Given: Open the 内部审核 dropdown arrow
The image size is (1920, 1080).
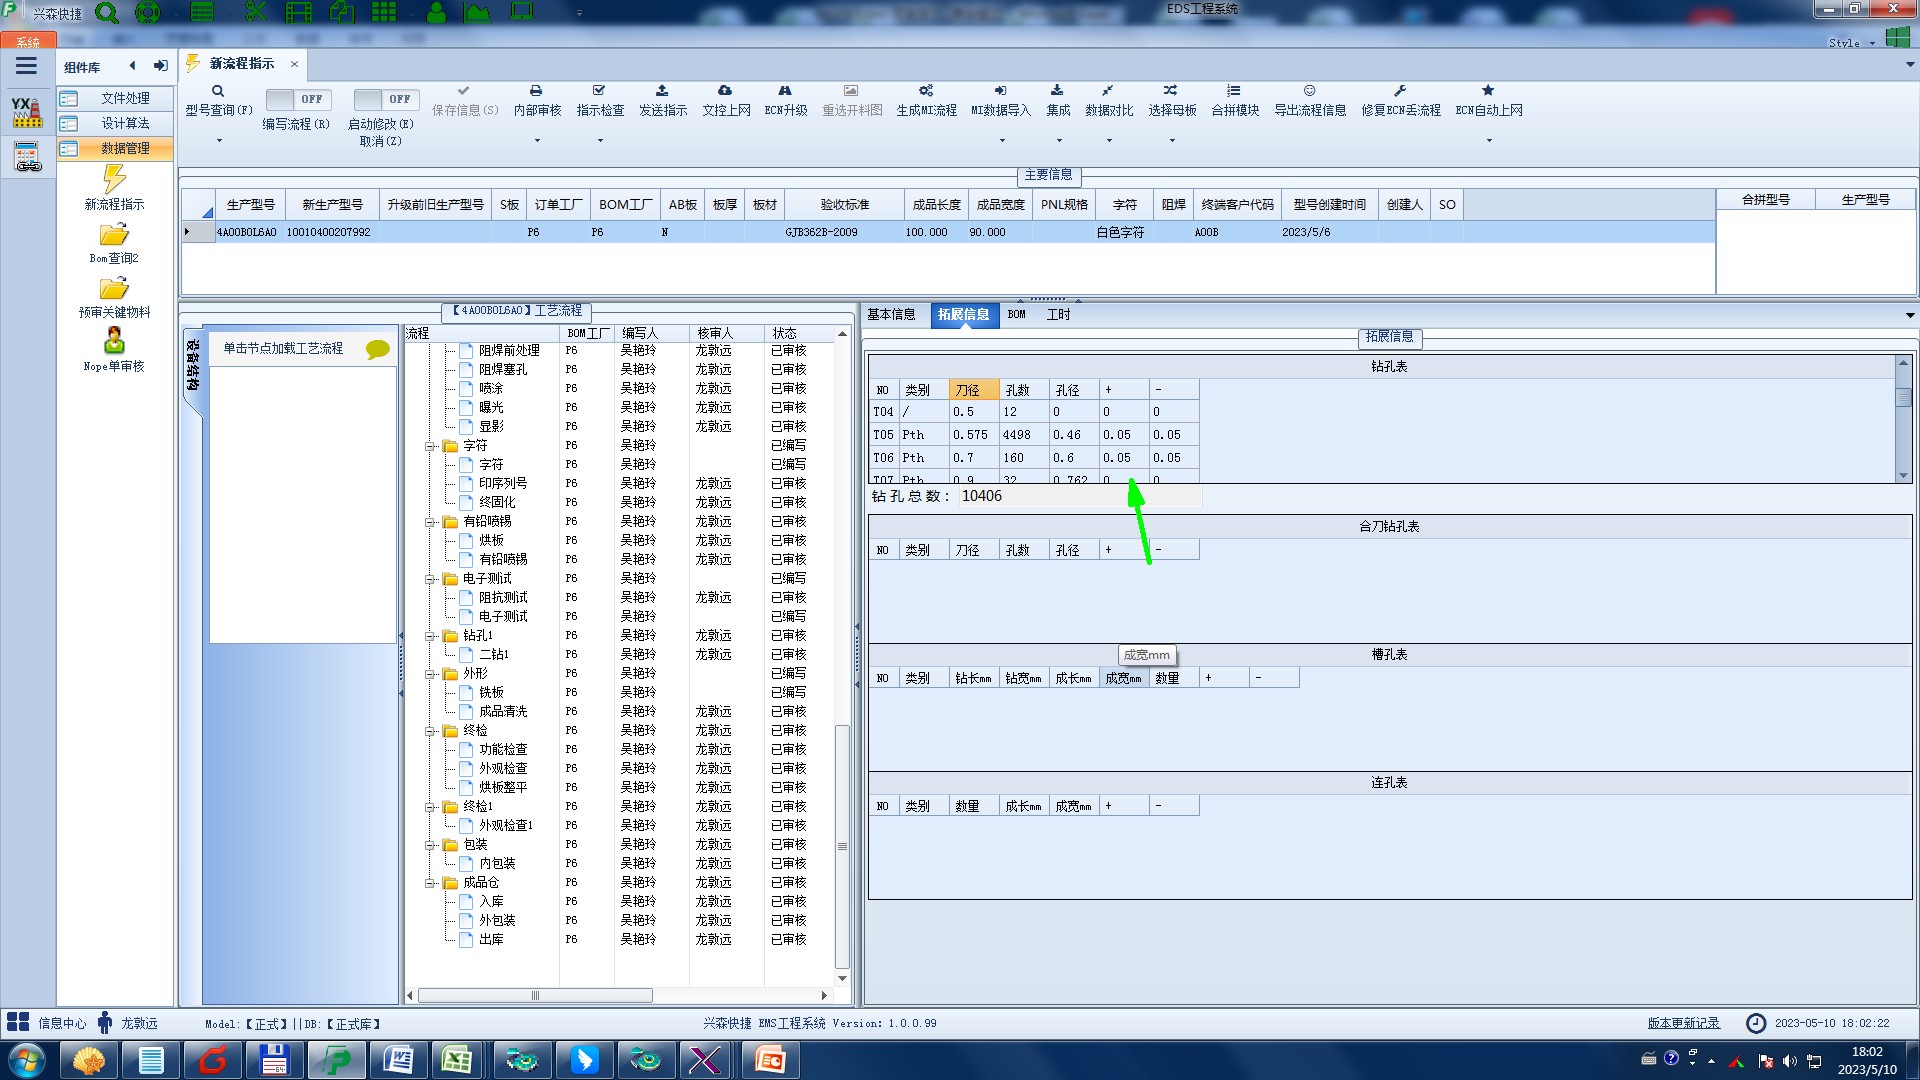Looking at the screenshot, I should tap(537, 140).
